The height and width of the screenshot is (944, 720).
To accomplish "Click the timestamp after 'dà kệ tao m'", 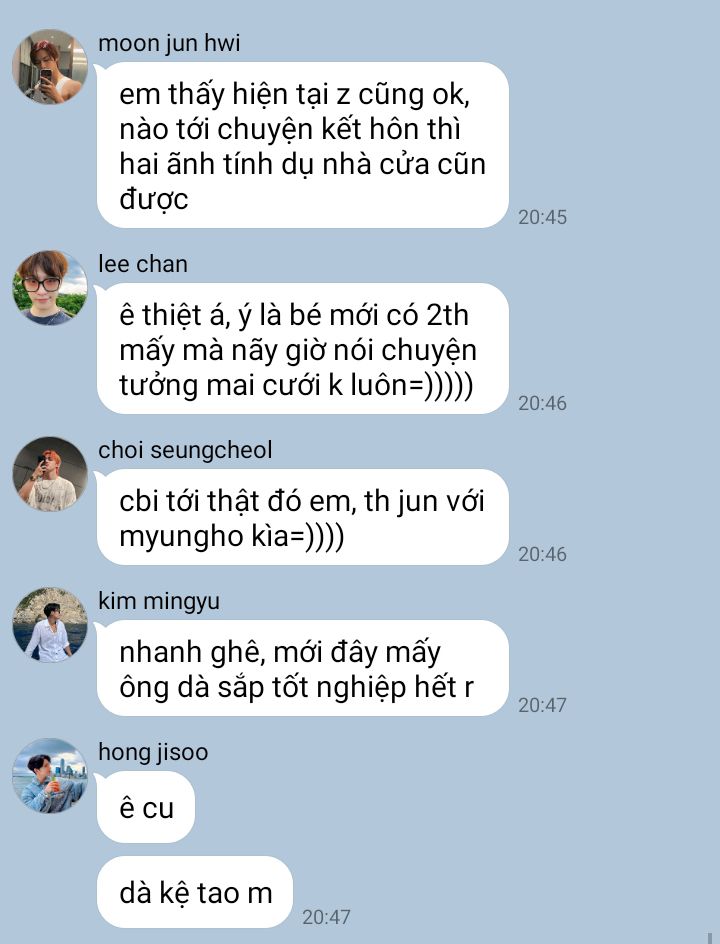I will tap(326, 917).
